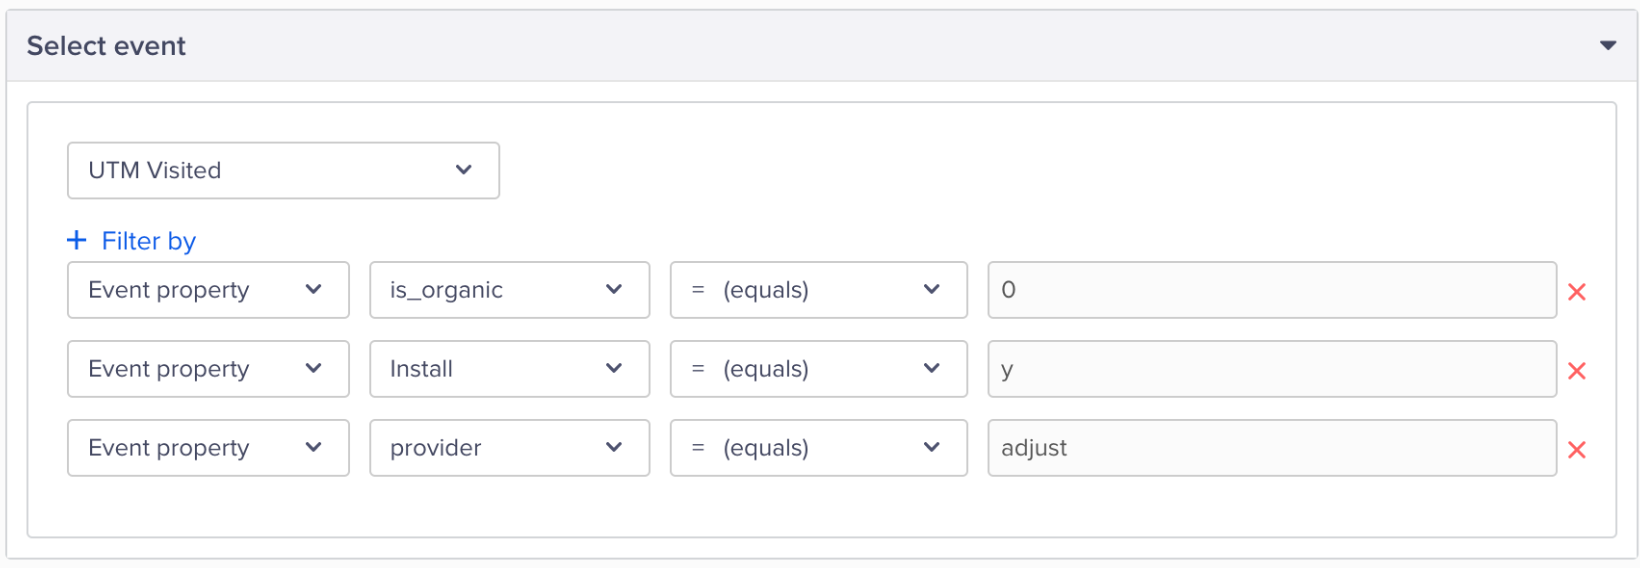Screen dimensions: 1640x568
Task: Click the plus icon beside Filter by
Action: (x=77, y=240)
